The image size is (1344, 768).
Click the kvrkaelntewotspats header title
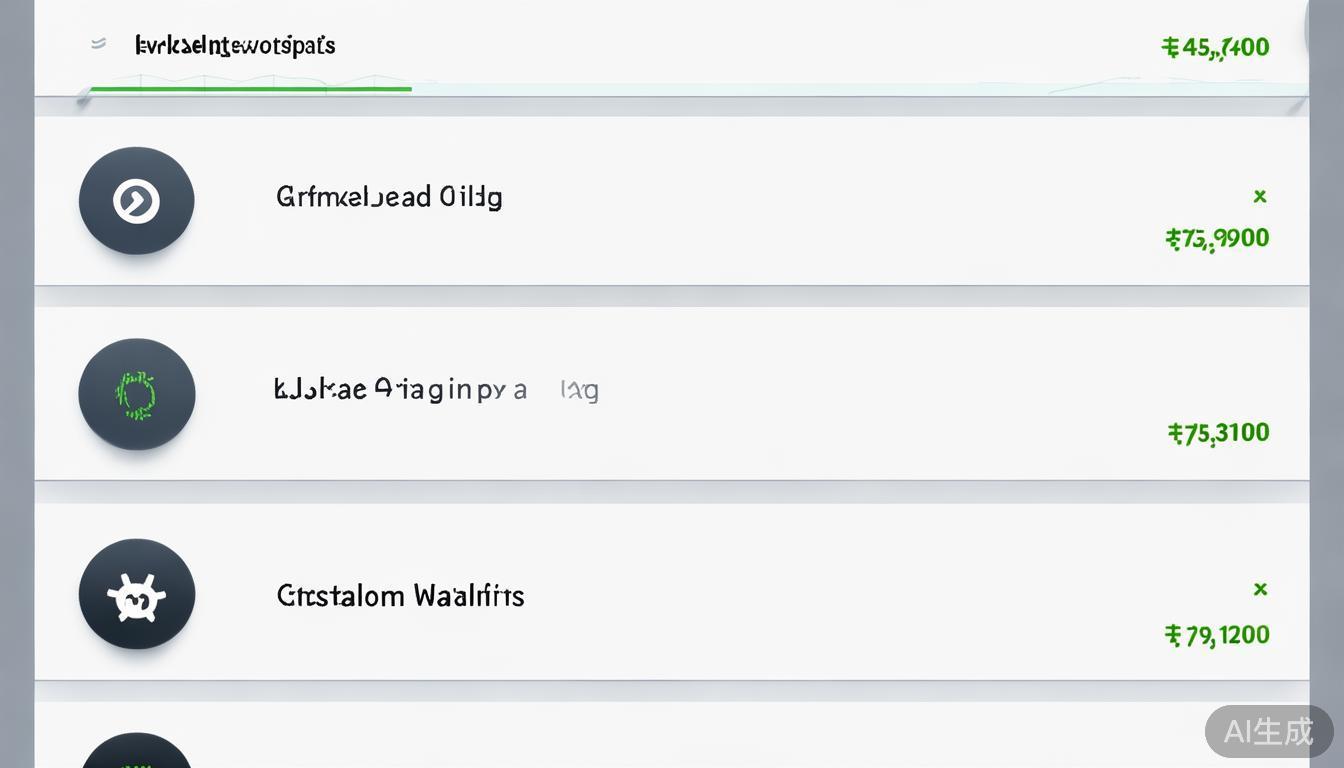[x=235, y=45]
